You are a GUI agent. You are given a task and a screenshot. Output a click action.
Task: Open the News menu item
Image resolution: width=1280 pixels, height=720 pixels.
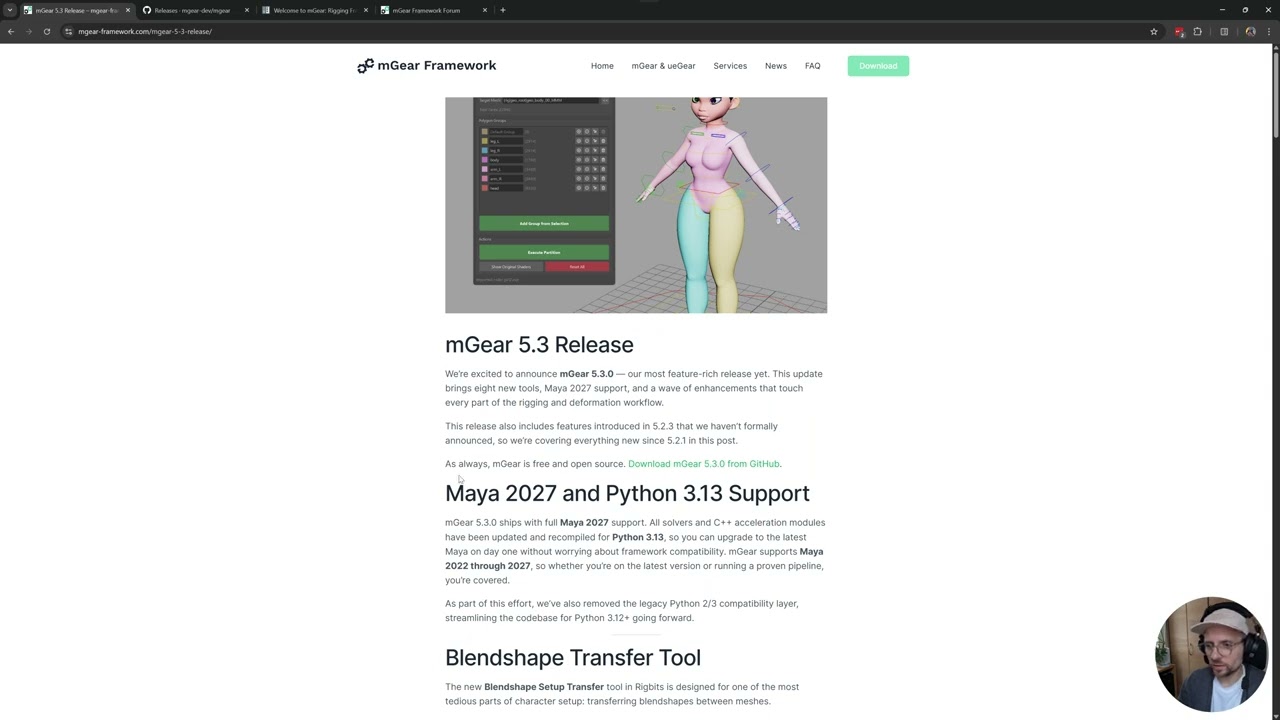[x=776, y=66]
